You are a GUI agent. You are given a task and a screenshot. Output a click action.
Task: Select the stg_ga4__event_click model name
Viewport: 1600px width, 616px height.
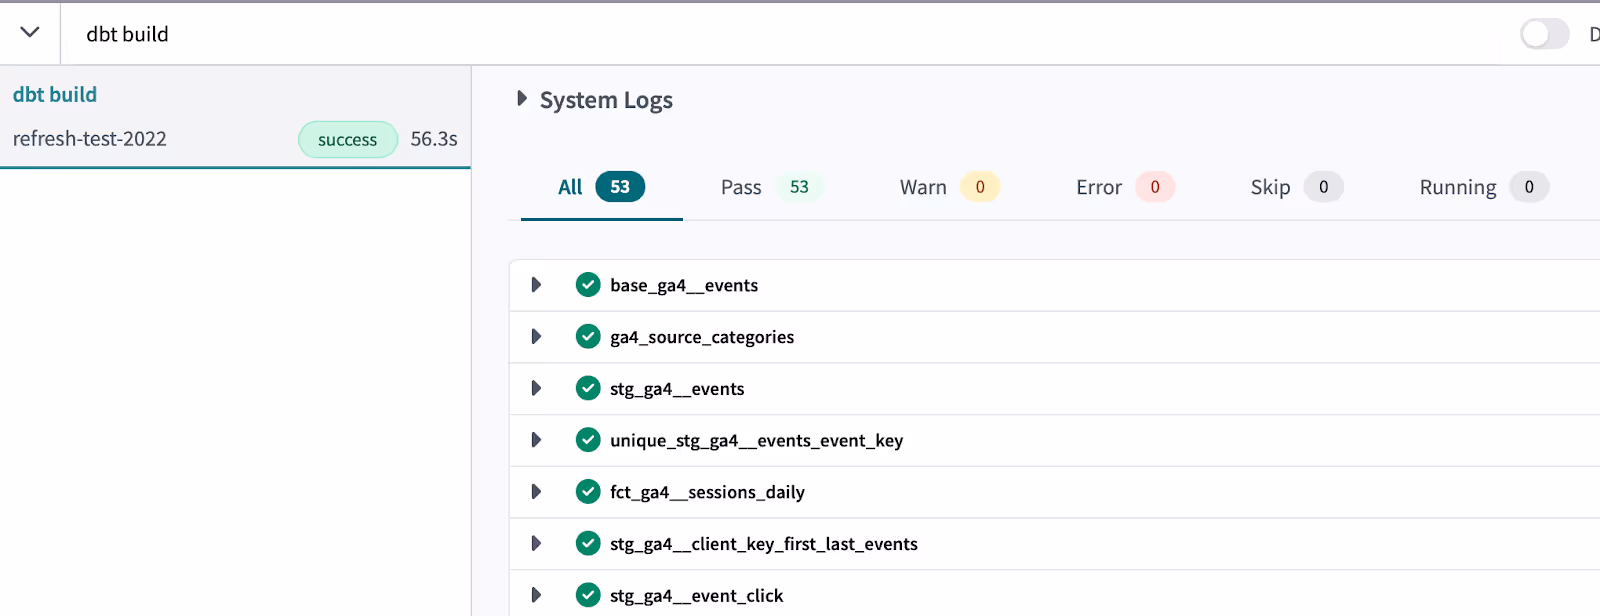[x=697, y=596]
